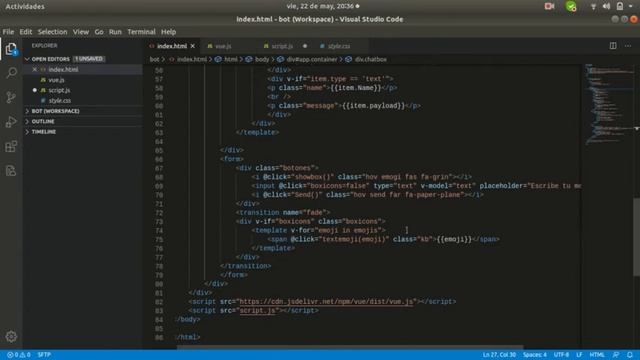Open the clock and calendar in top bar
The width and height of the screenshot is (640, 360).
pyautogui.click(x=322, y=6)
